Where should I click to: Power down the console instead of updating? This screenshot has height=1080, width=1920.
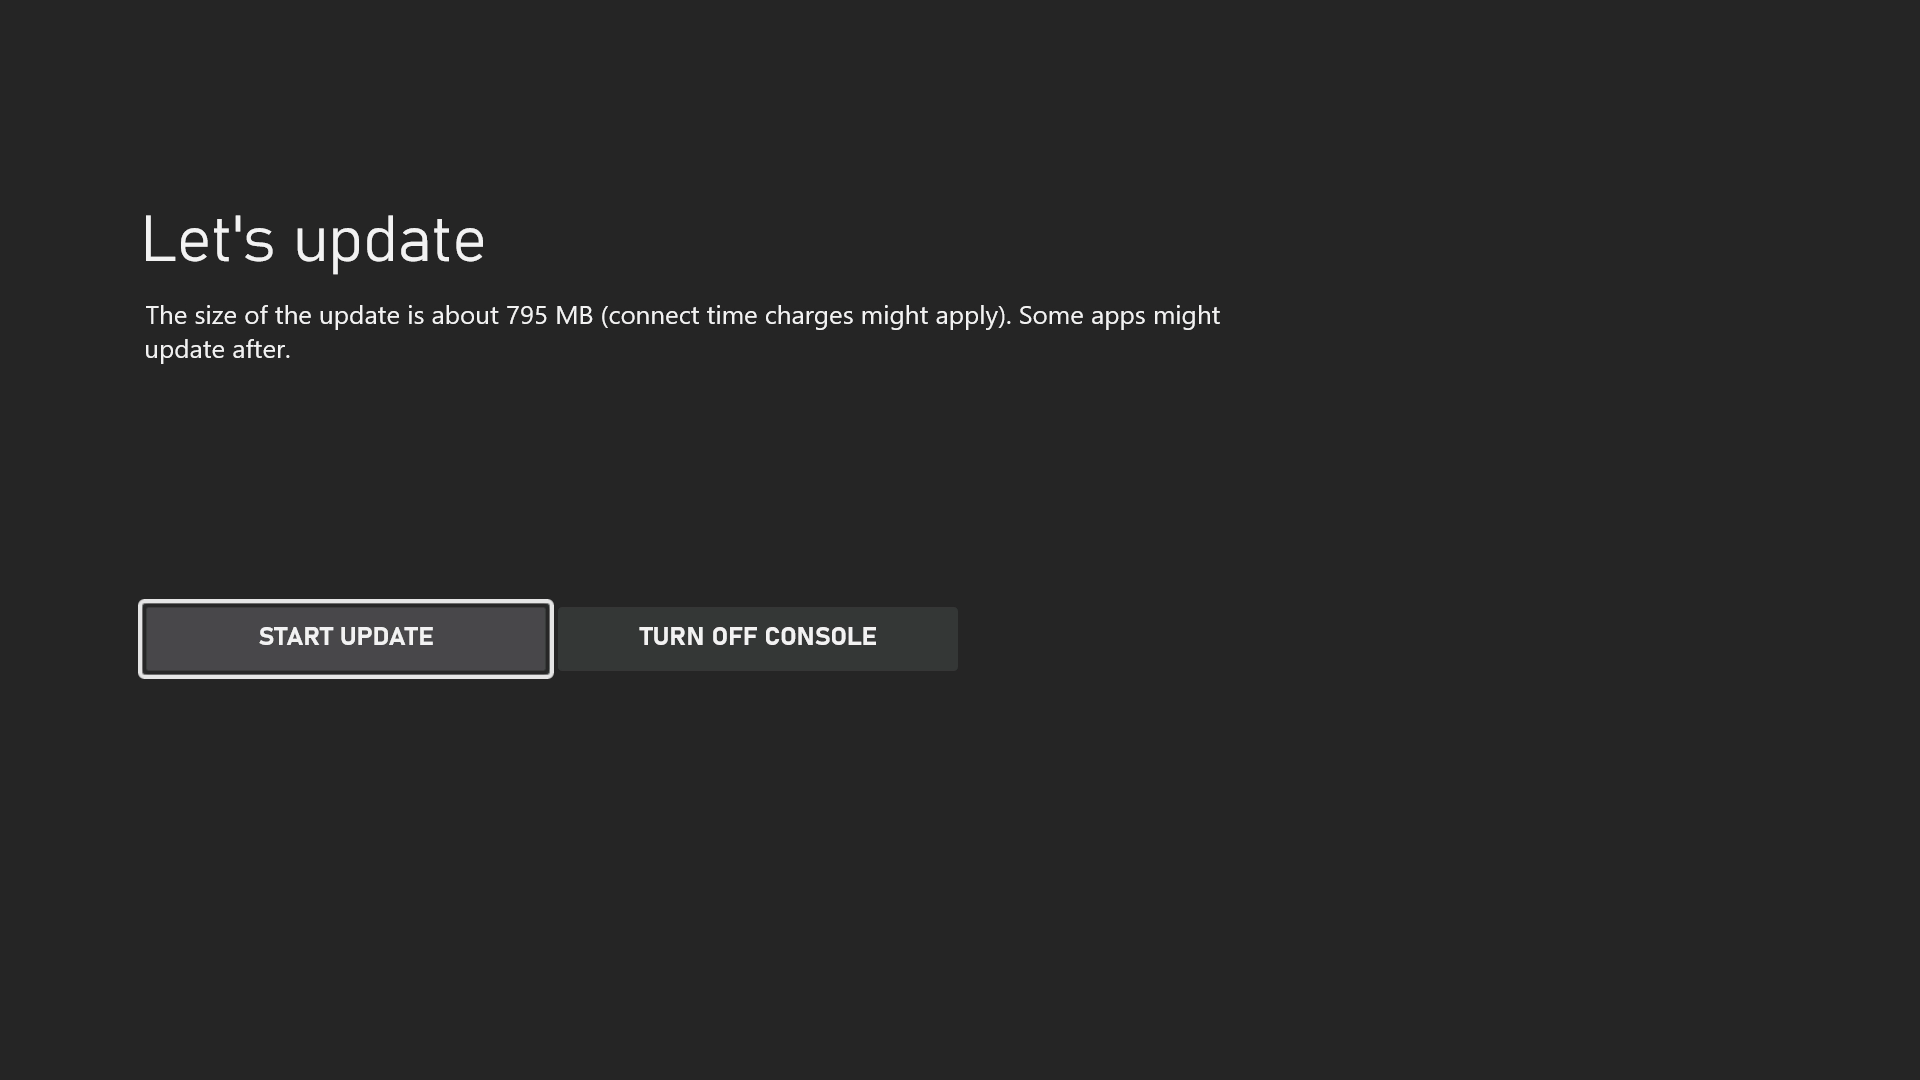pos(758,639)
